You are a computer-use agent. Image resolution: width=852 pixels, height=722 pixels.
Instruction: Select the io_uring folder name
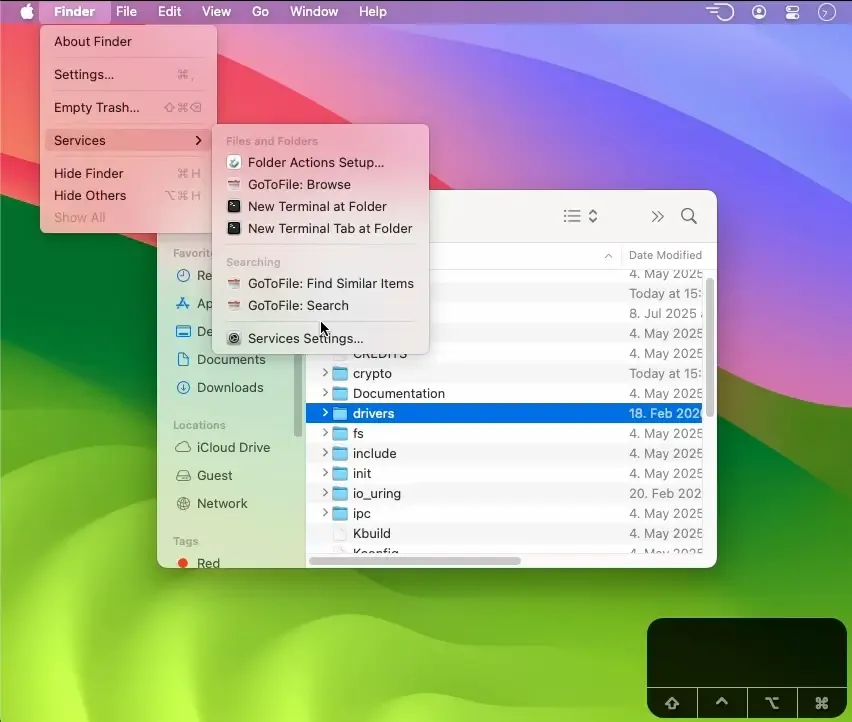377,493
